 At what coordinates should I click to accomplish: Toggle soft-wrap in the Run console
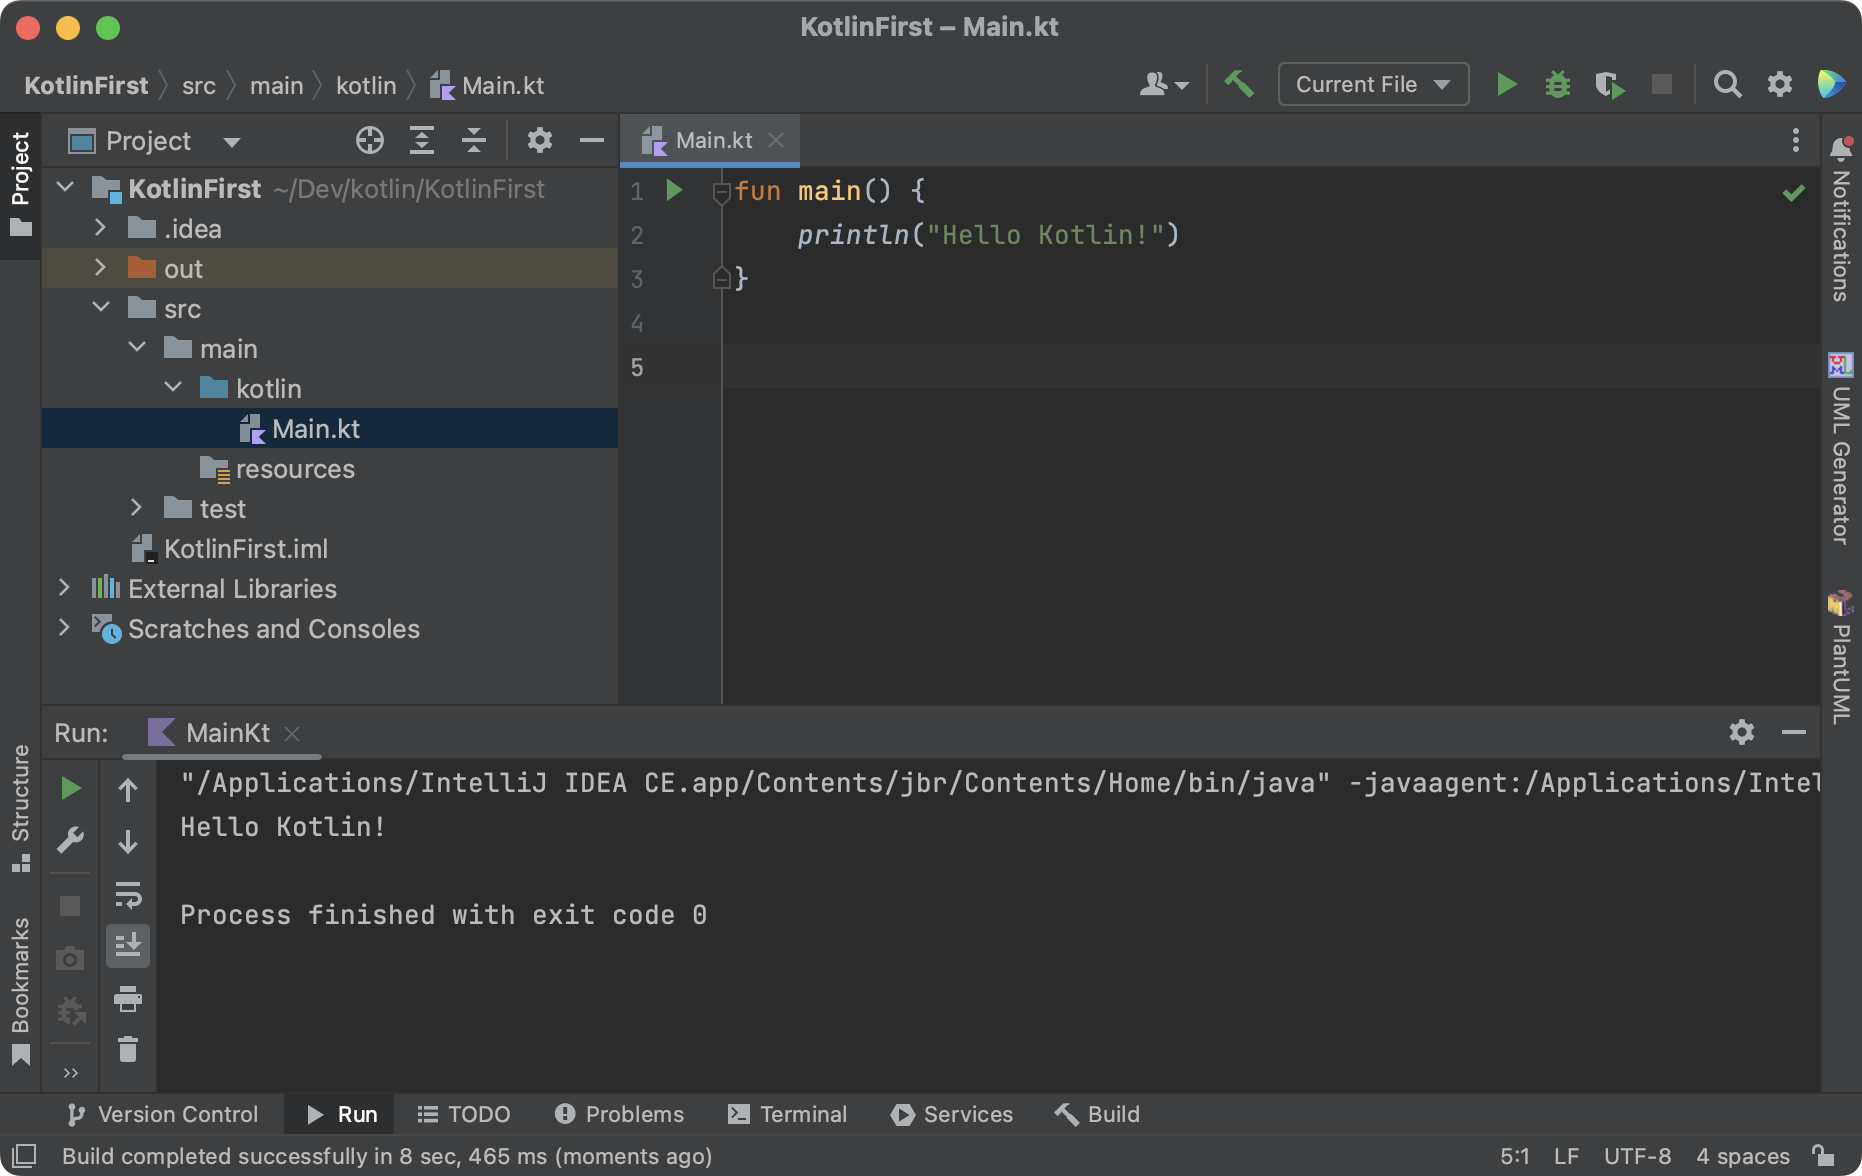pyautogui.click(x=128, y=894)
